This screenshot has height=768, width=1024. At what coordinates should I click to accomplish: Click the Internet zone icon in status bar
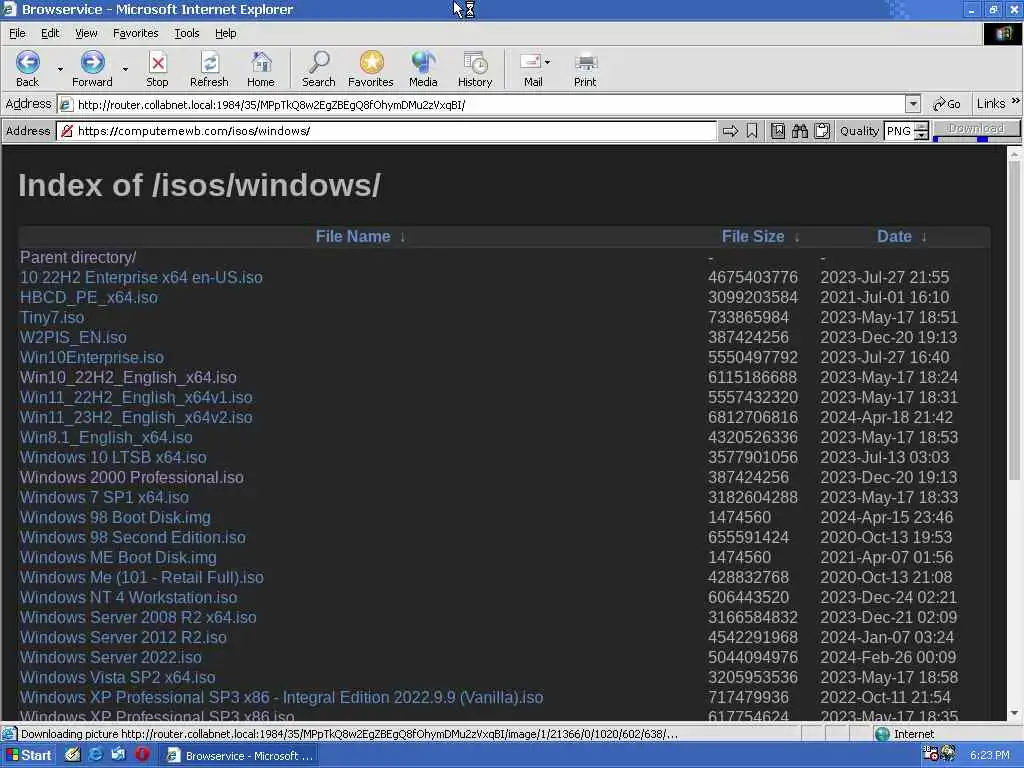pos(882,734)
